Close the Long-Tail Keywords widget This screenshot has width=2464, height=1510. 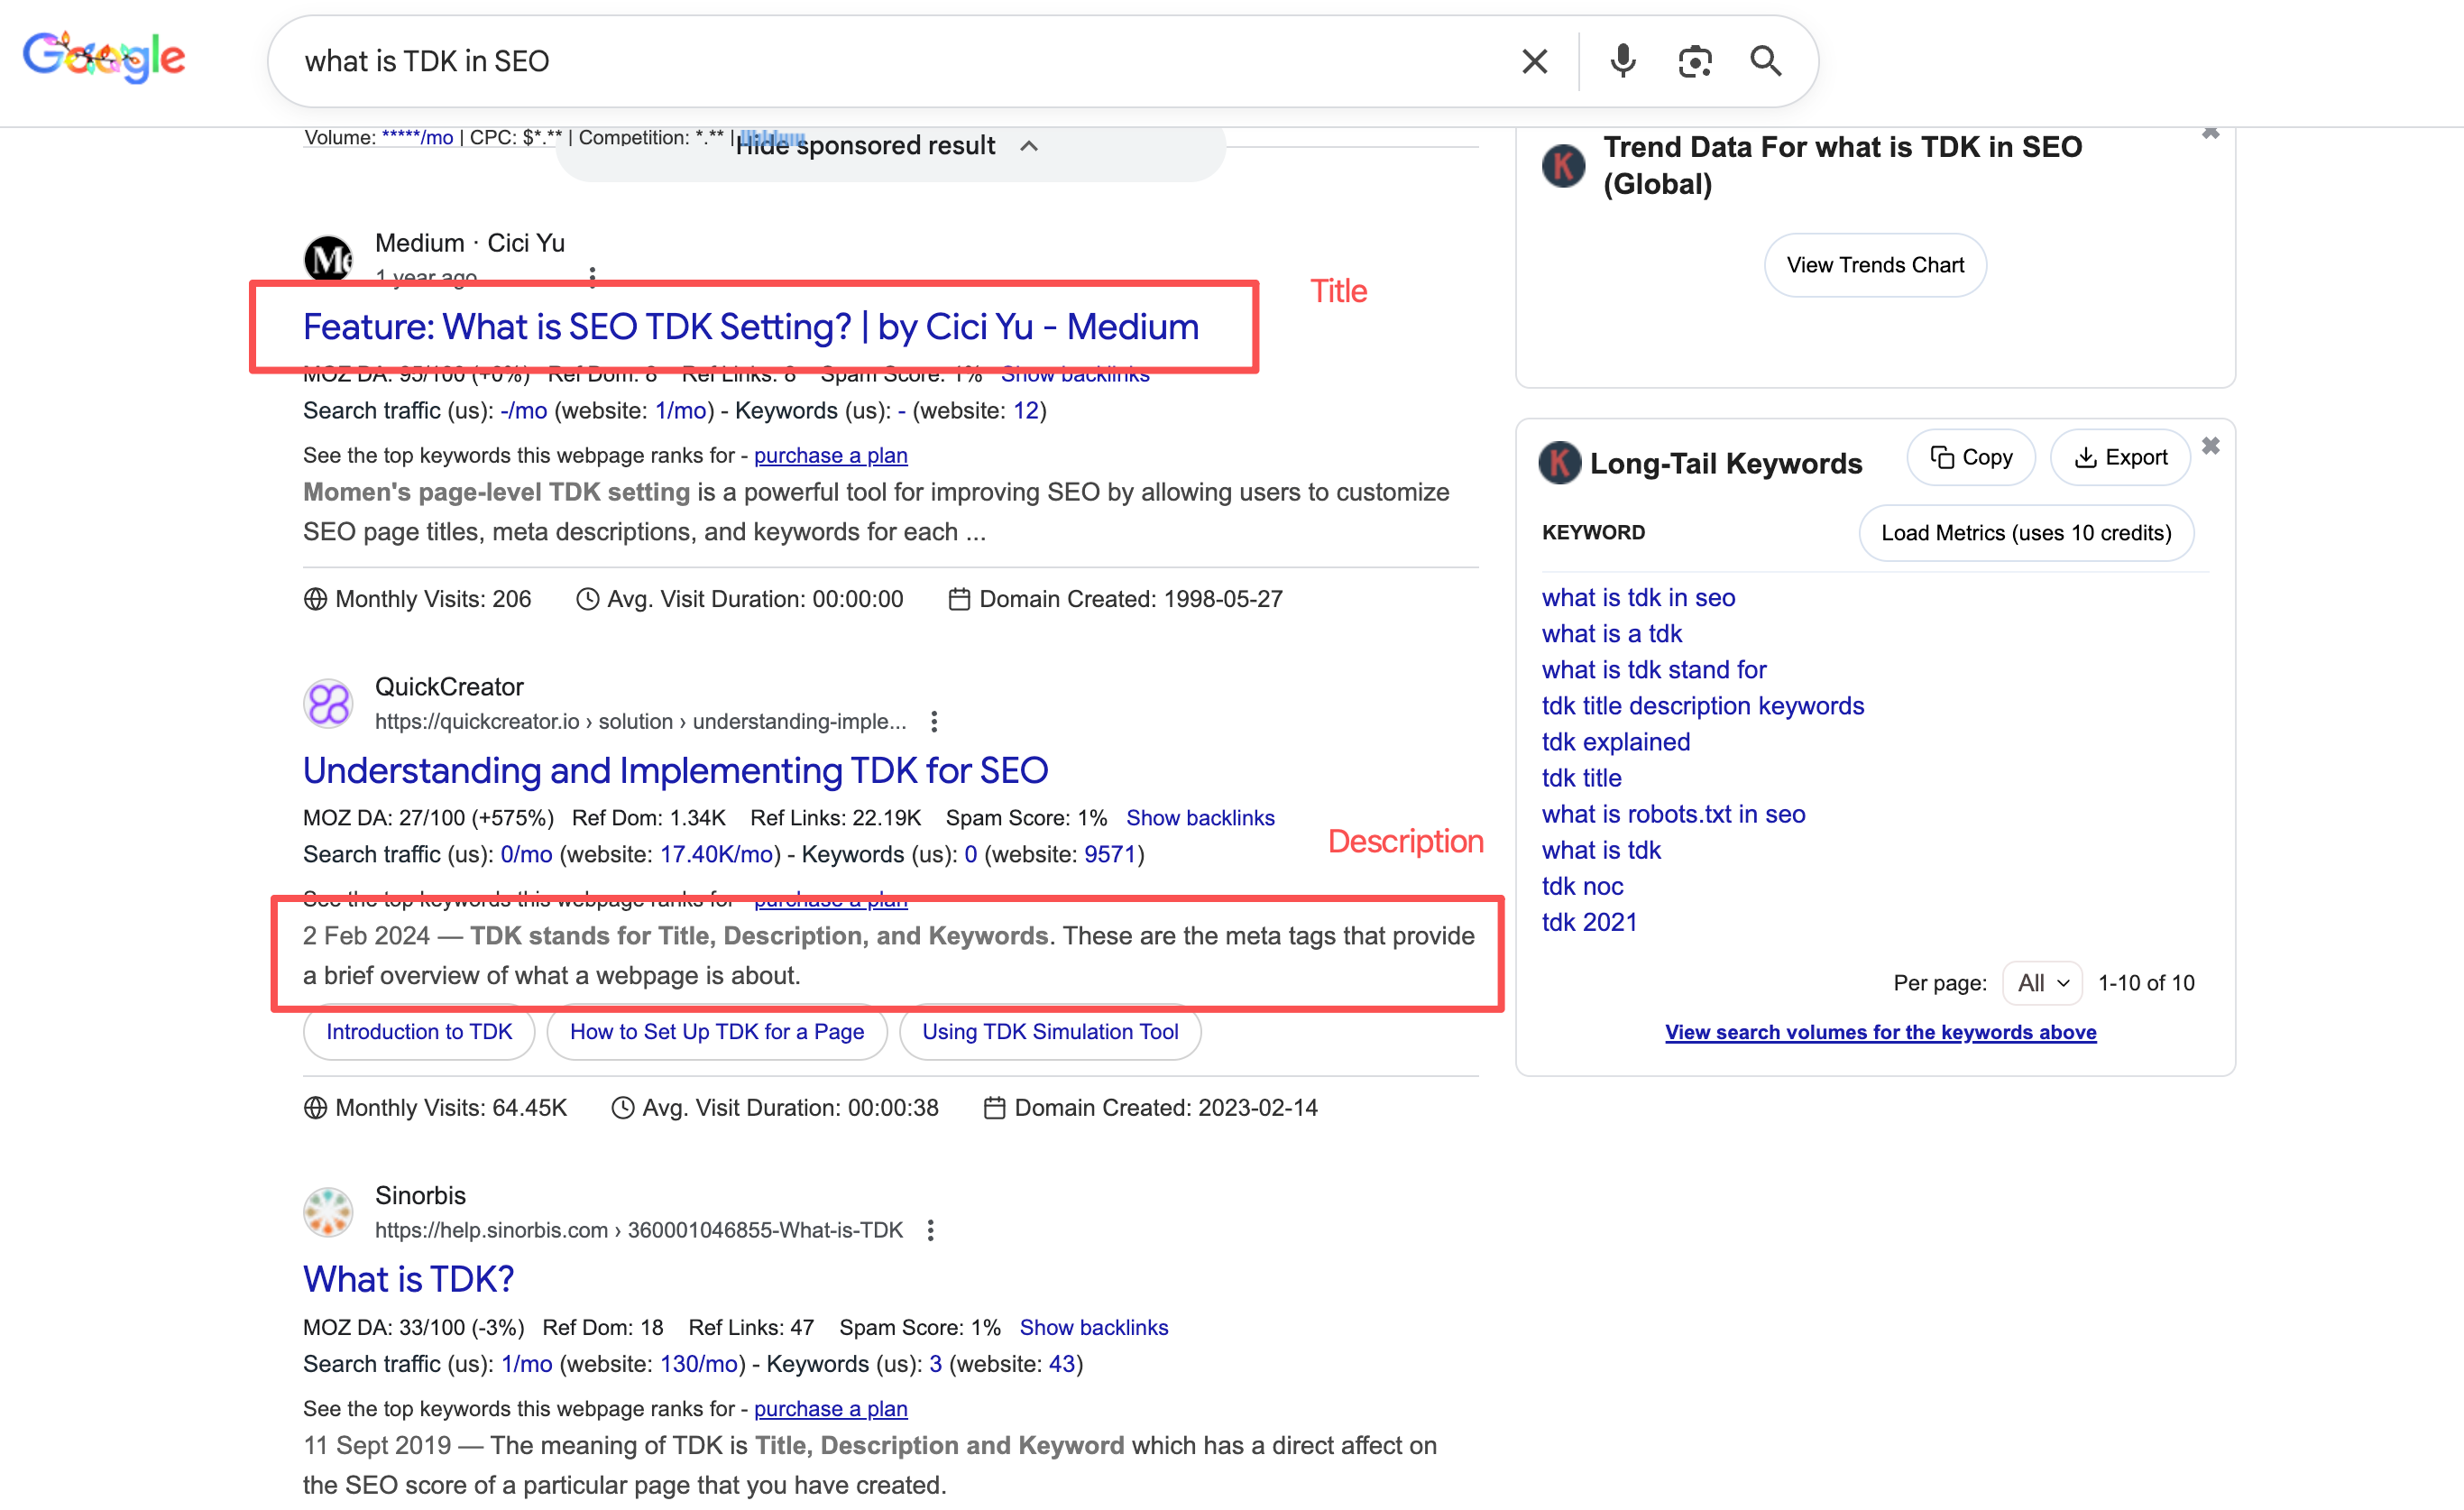(2210, 445)
